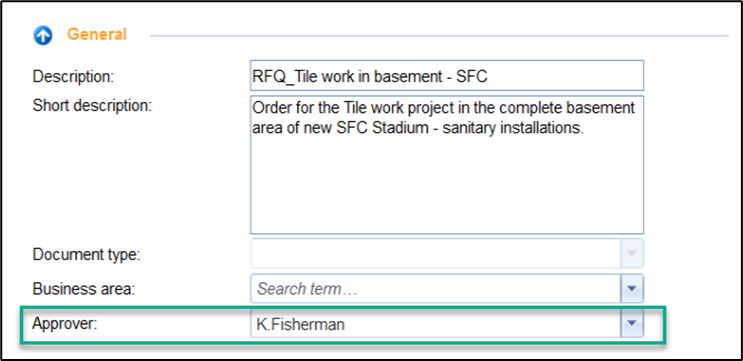Click the orange General section heading
The image size is (743, 361).
tap(97, 35)
